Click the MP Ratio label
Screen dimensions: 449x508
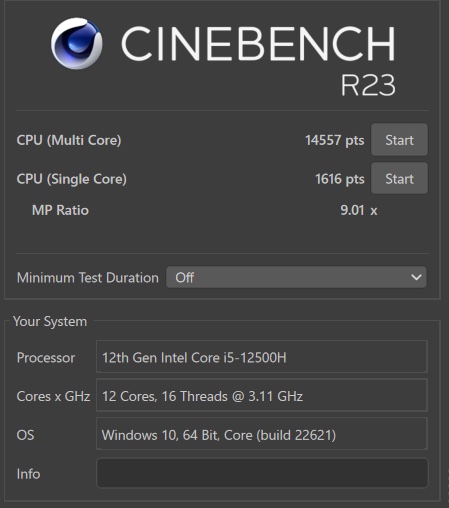click(60, 210)
